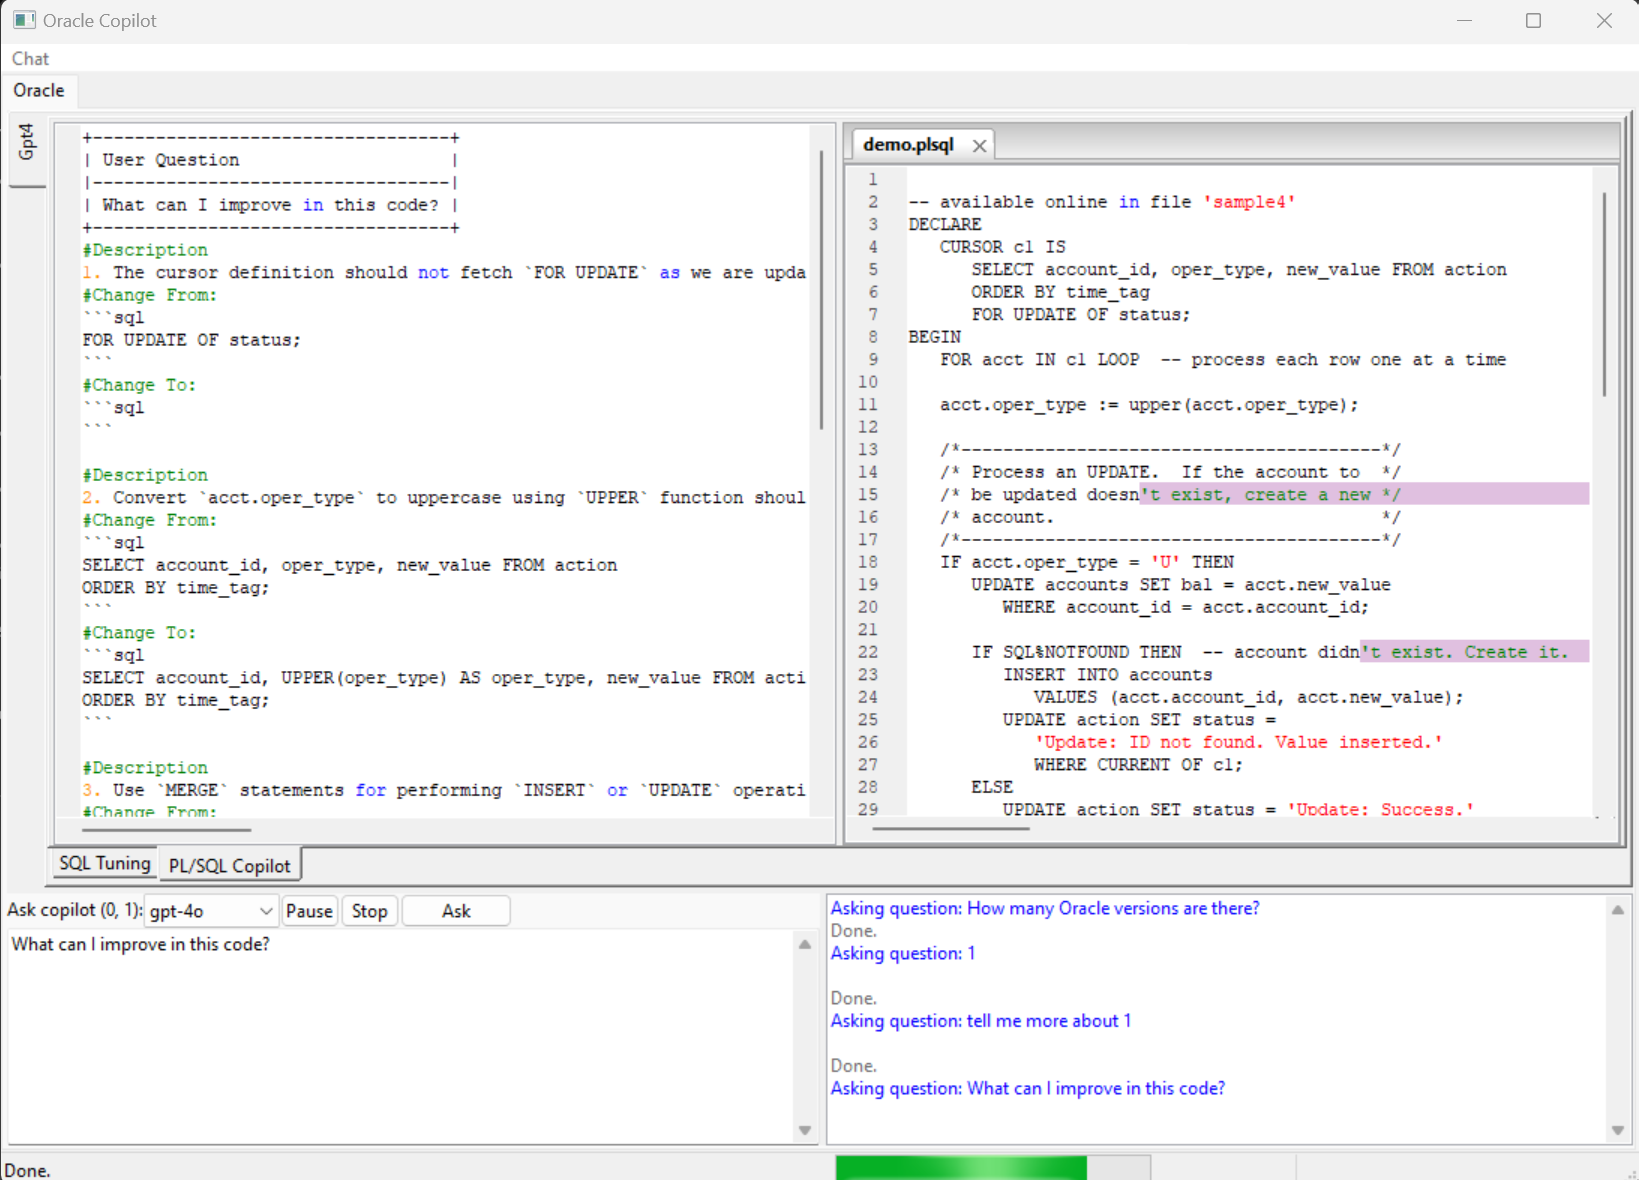The image size is (1639, 1180).
Task: Switch to the SQL Tuning tab
Action: 104,864
